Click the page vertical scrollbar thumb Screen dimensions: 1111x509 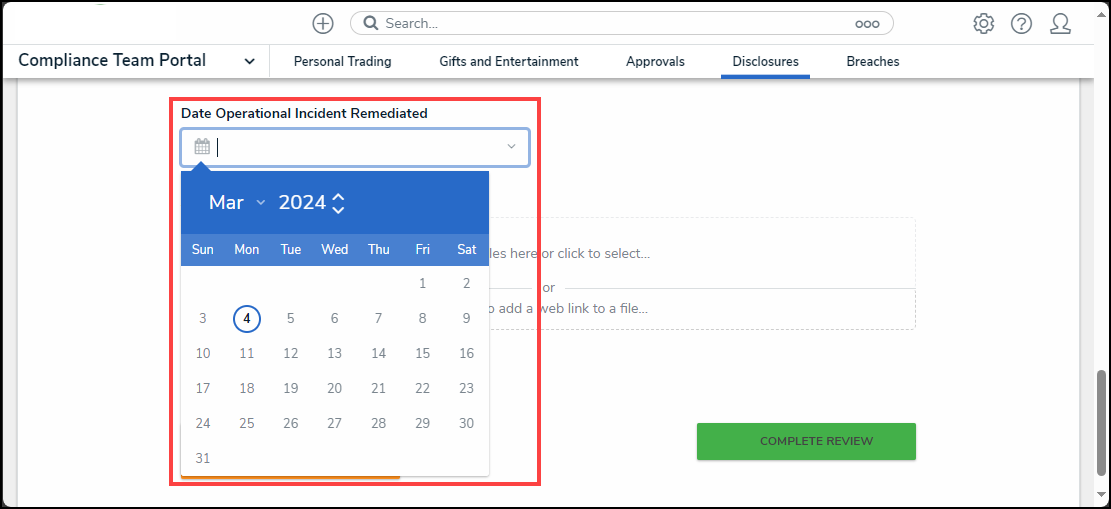coord(1102,423)
